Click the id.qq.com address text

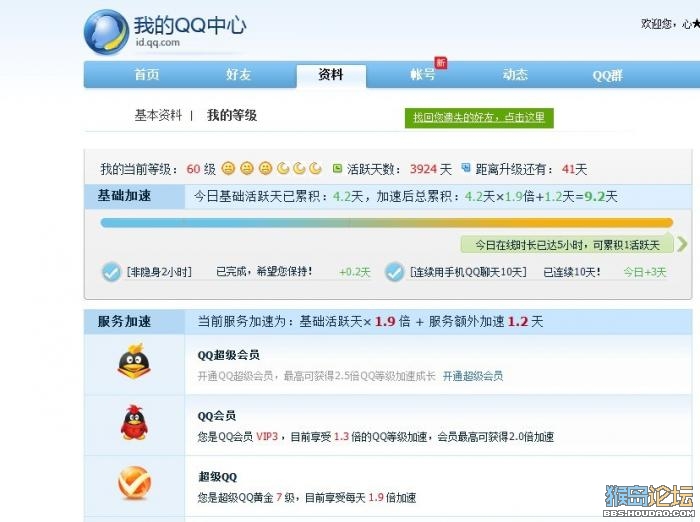click(x=158, y=42)
